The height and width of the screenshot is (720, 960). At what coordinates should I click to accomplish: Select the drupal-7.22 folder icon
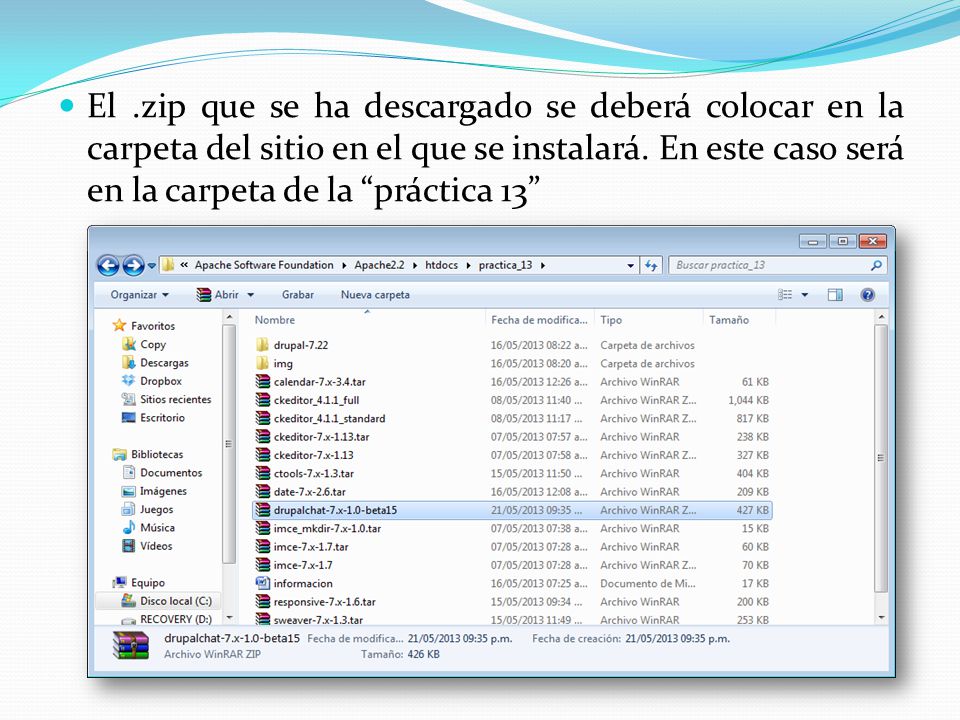click(x=262, y=345)
